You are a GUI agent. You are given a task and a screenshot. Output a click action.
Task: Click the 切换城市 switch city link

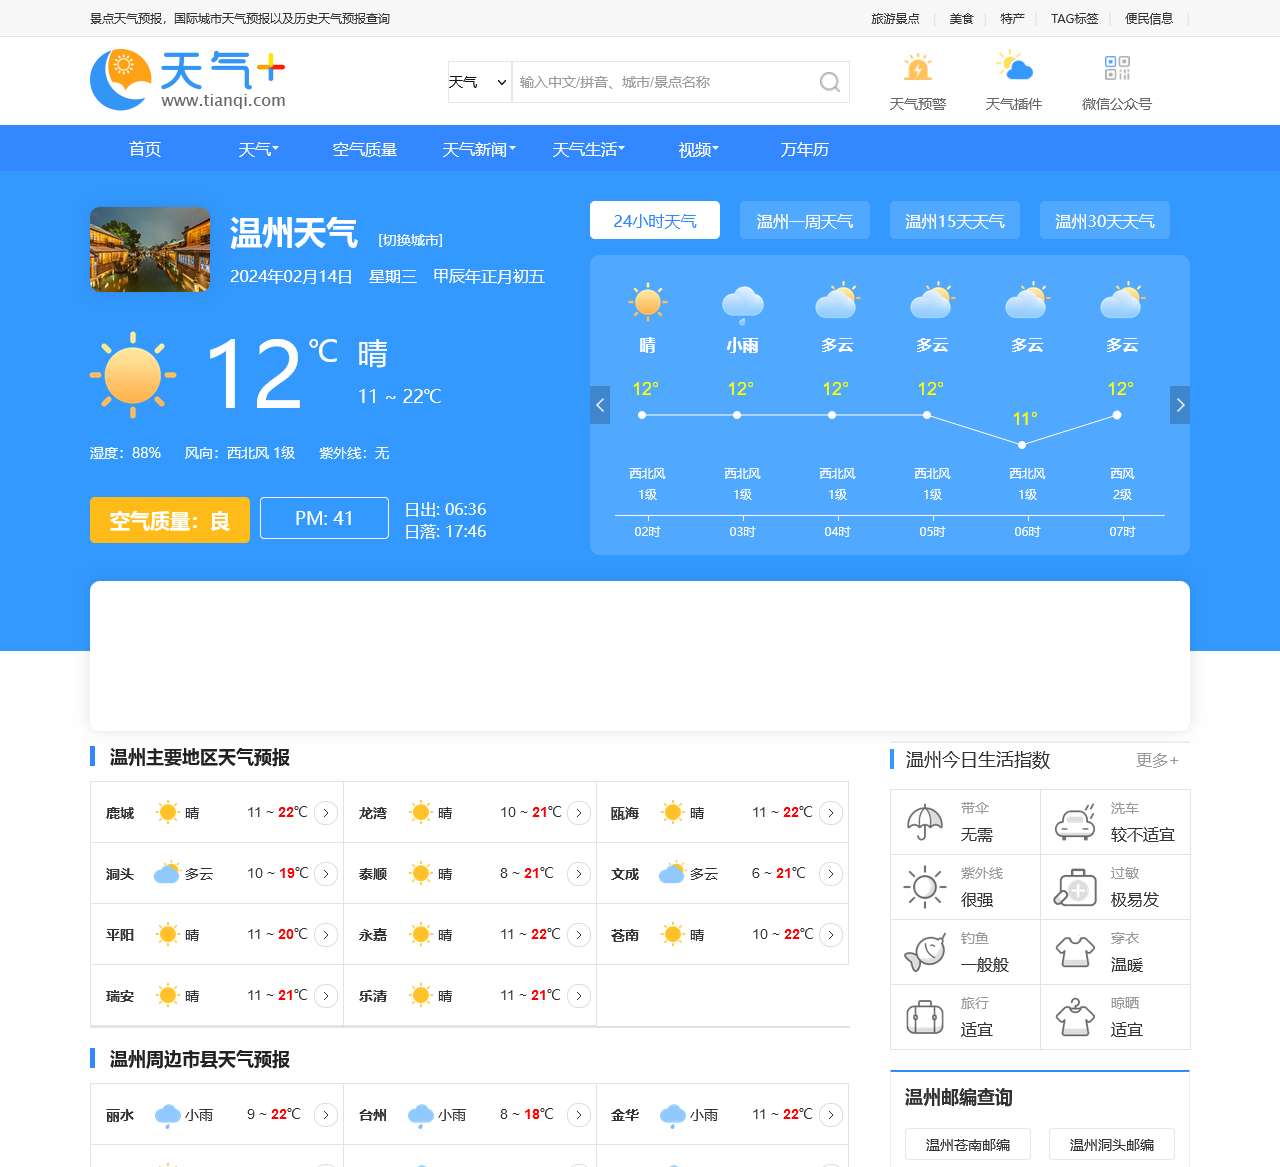(410, 240)
